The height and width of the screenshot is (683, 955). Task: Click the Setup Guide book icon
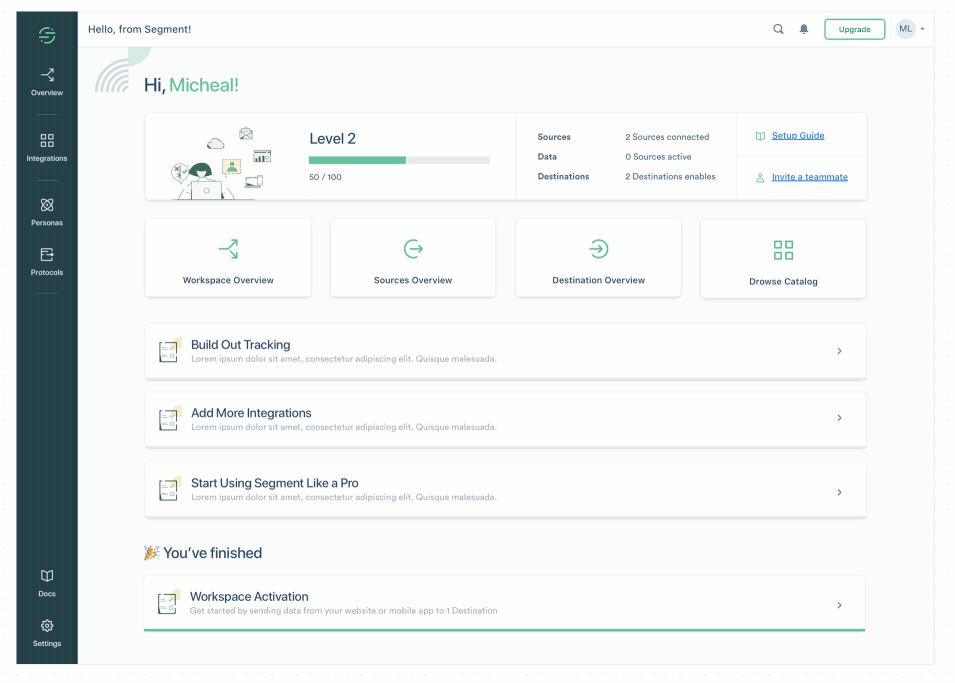point(760,136)
